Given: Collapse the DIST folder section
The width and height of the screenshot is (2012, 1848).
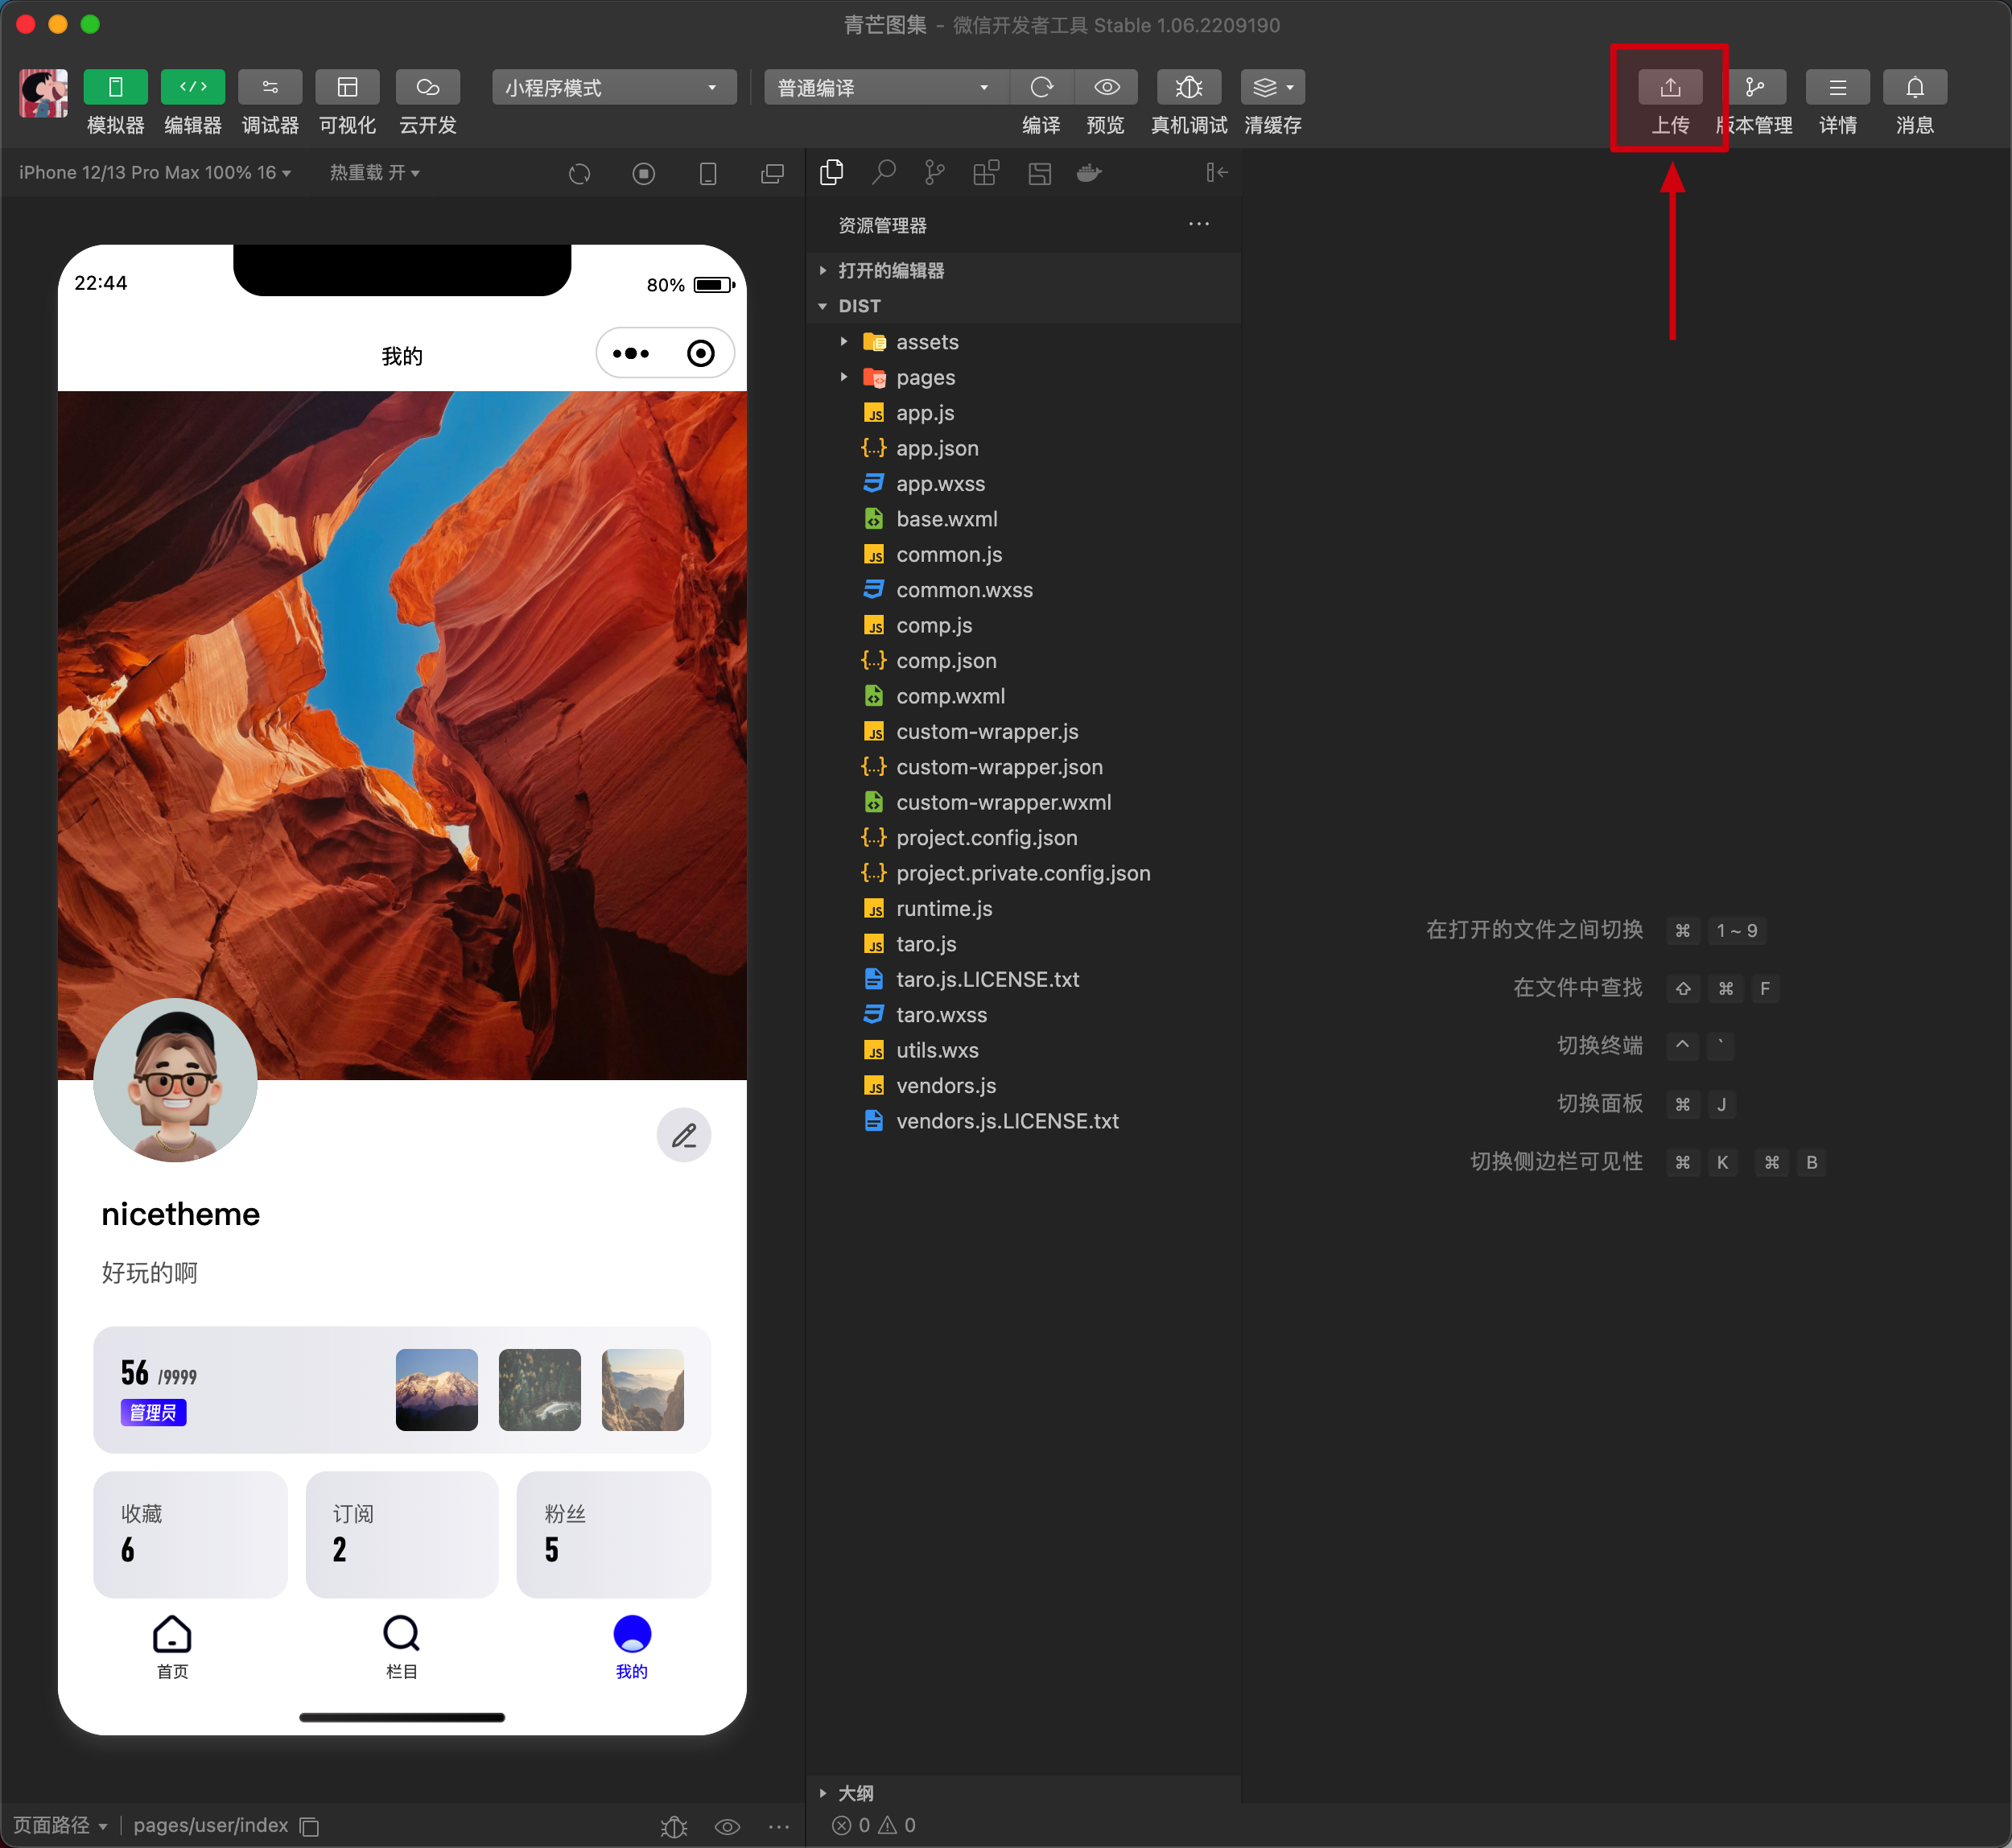Looking at the screenshot, I should pyautogui.click(x=1023, y=306).
